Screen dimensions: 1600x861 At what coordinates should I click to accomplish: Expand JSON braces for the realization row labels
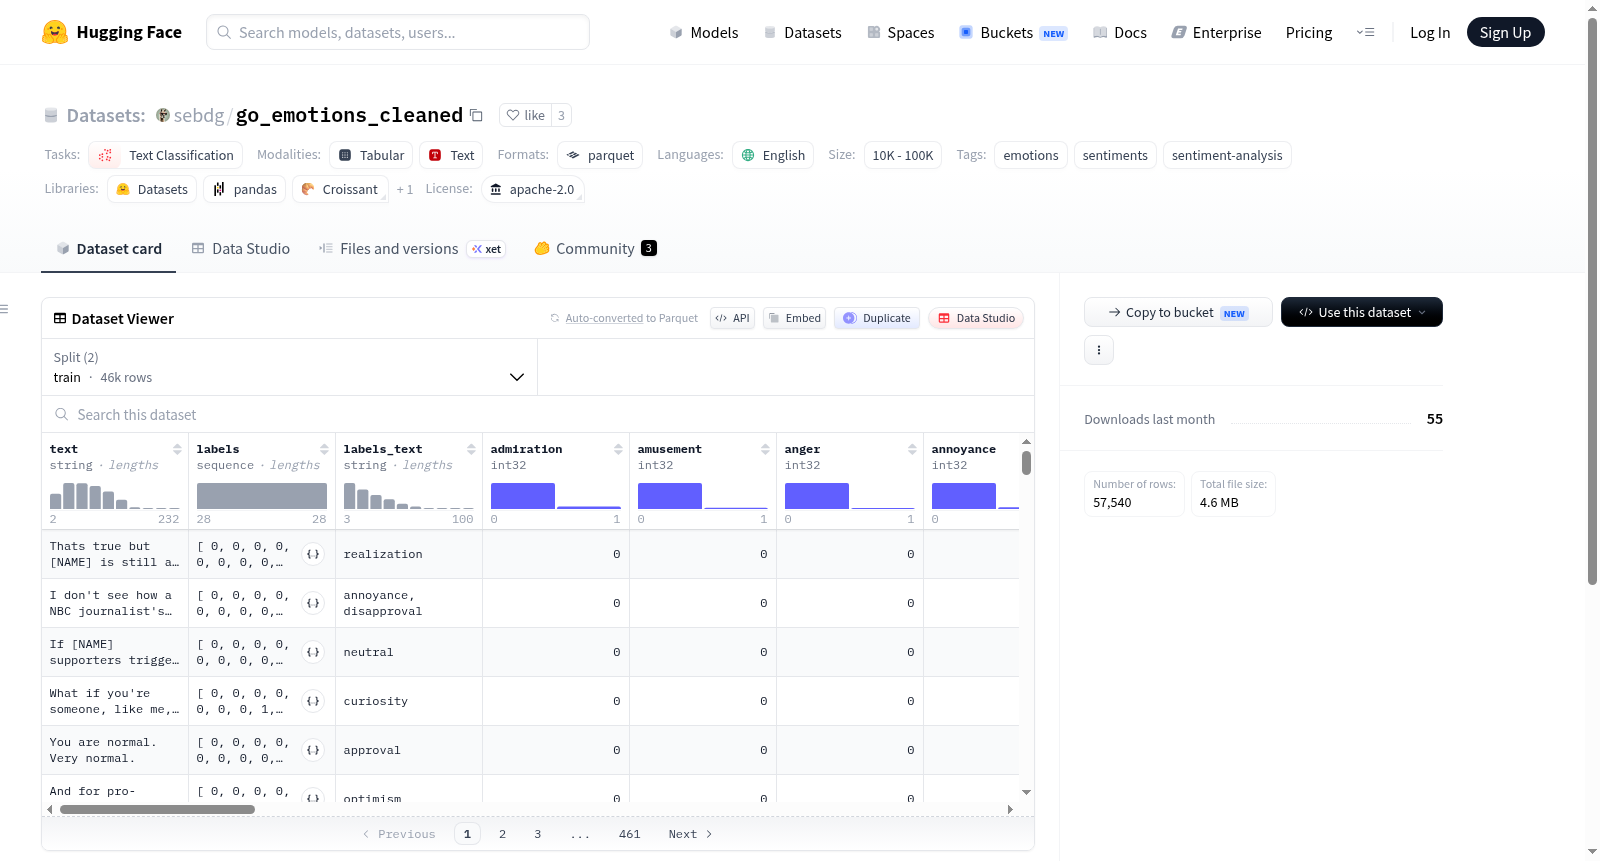pos(313,554)
